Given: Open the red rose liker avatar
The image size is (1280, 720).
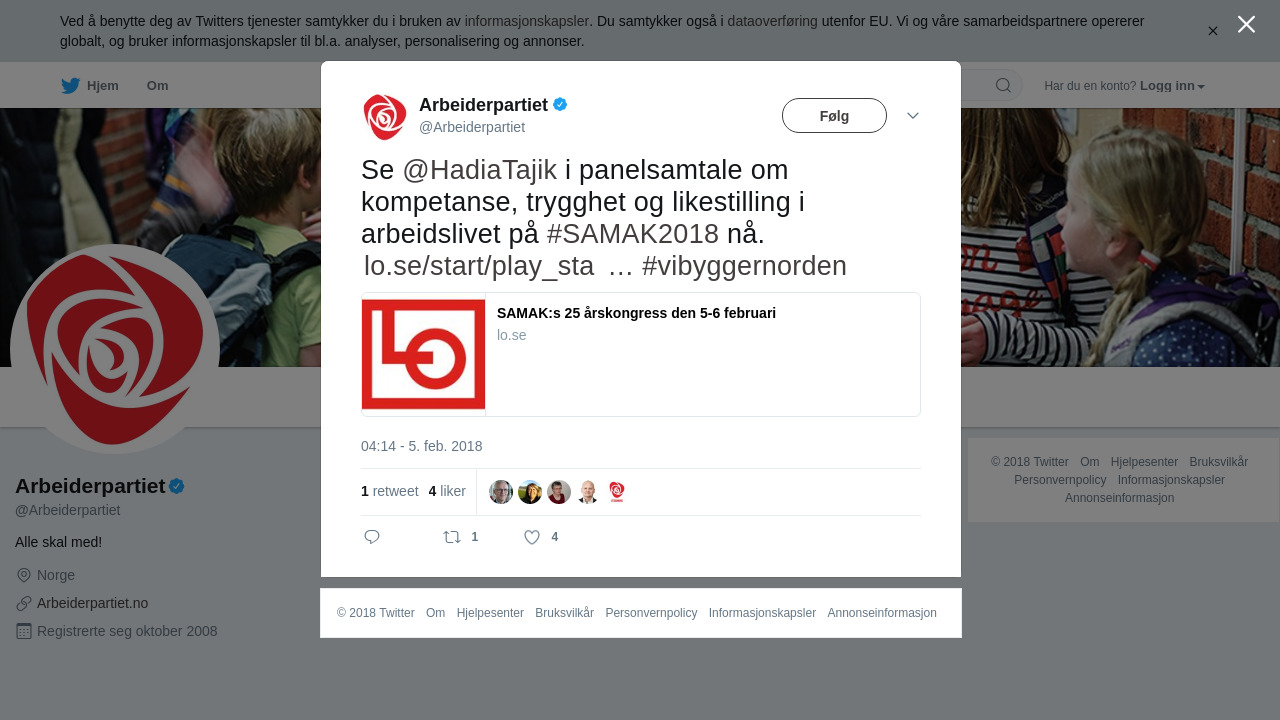Looking at the screenshot, I should pos(617,492).
